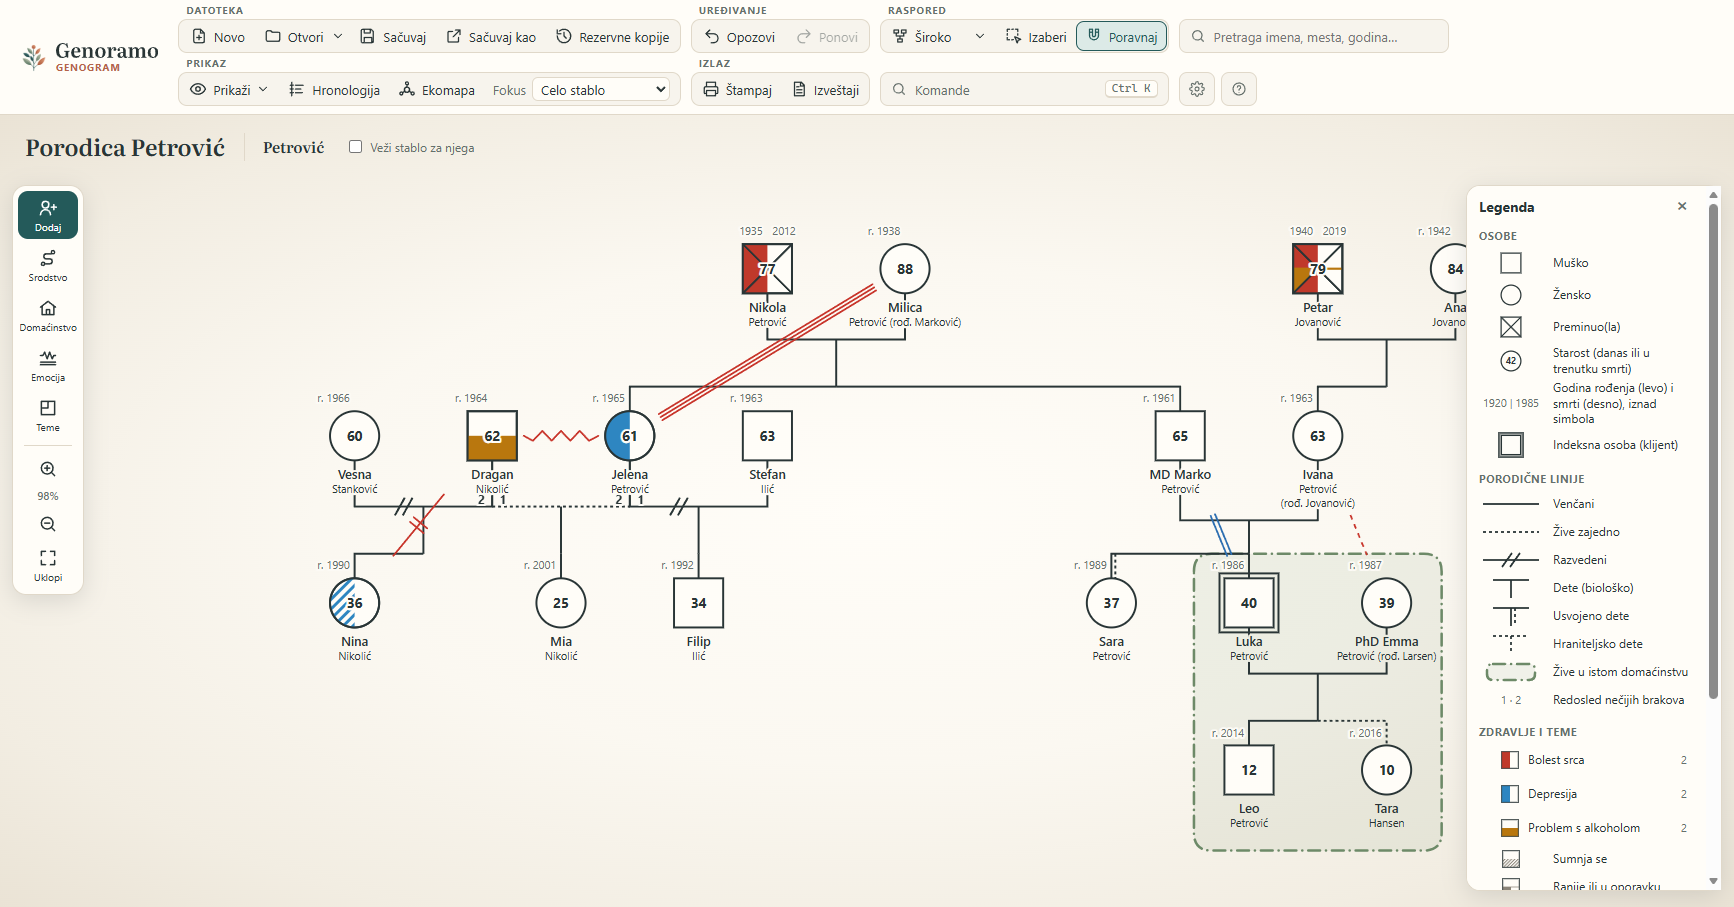Click the Depresija blue swatch
The width and height of the screenshot is (1734, 907).
(x=1510, y=794)
